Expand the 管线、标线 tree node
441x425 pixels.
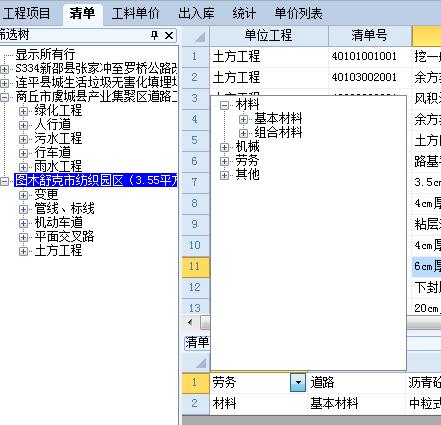click(x=23, y=209)
